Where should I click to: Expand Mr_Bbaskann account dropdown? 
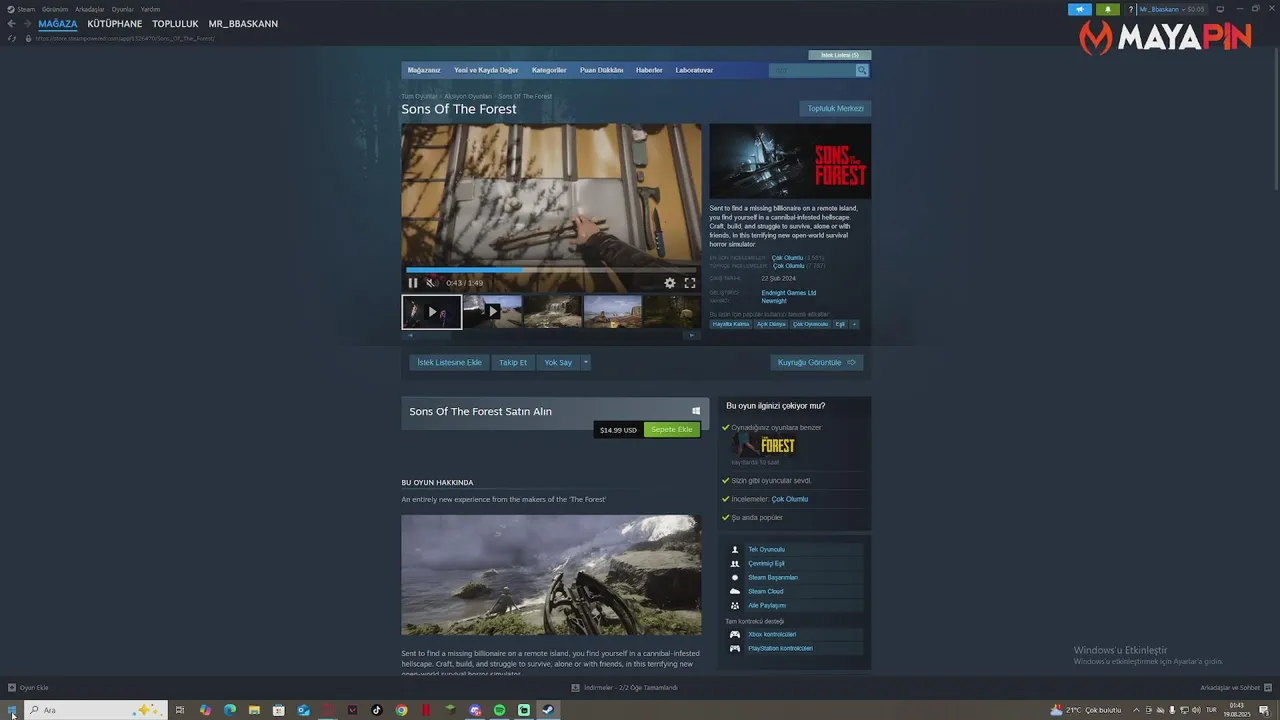1171,9
